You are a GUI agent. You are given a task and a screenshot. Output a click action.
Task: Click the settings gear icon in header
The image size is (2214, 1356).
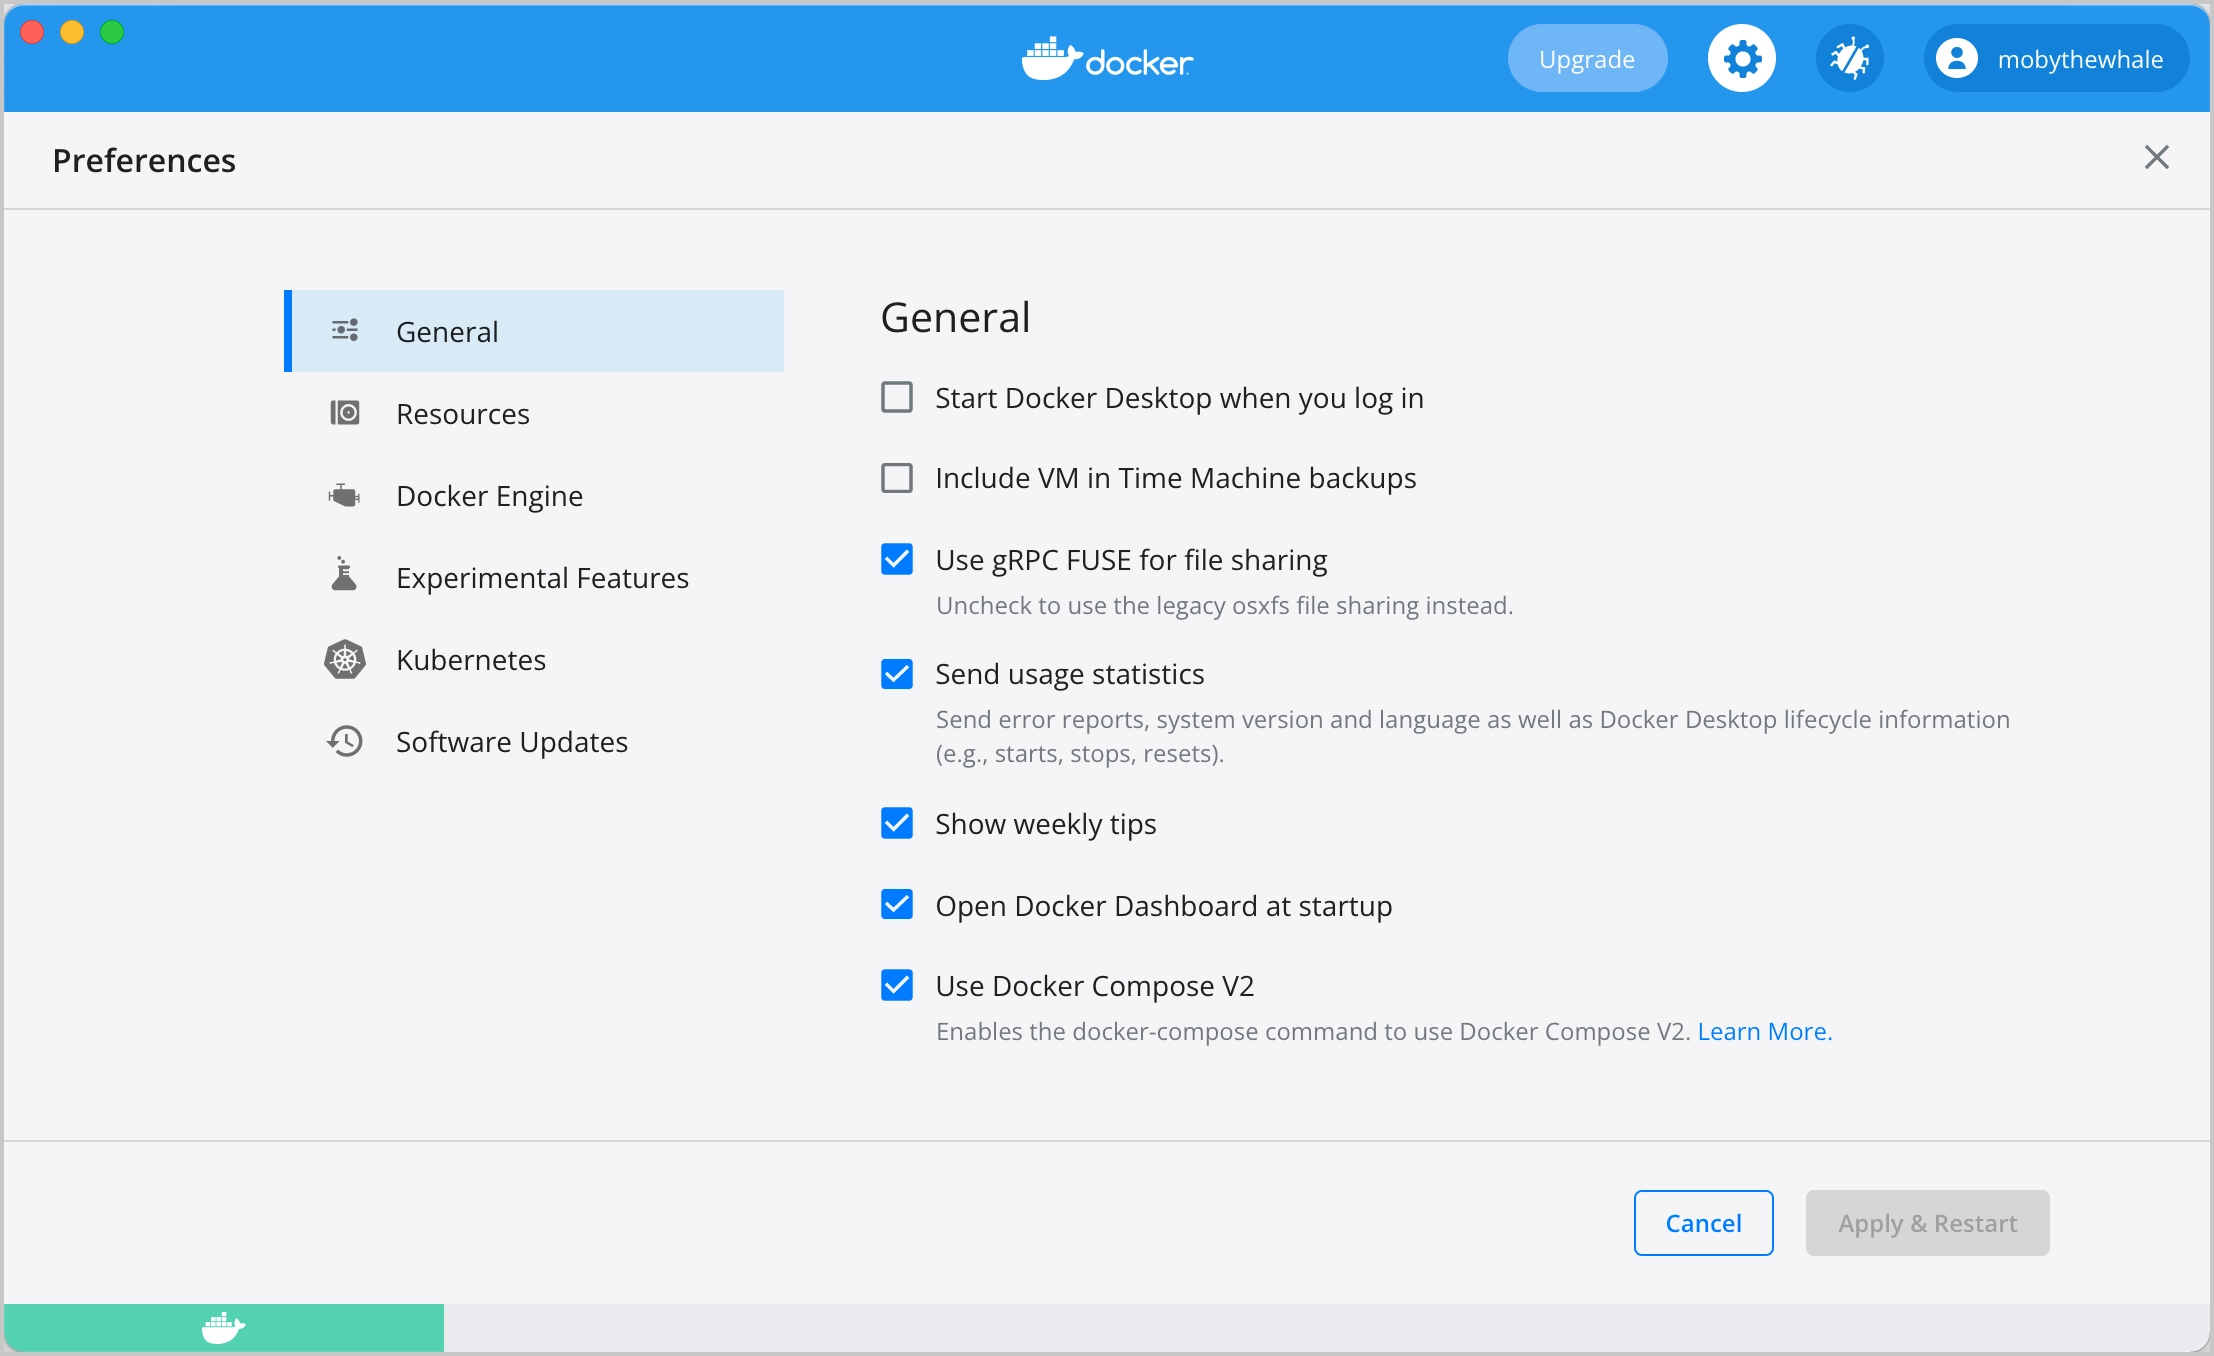[x=1741, y=59]
